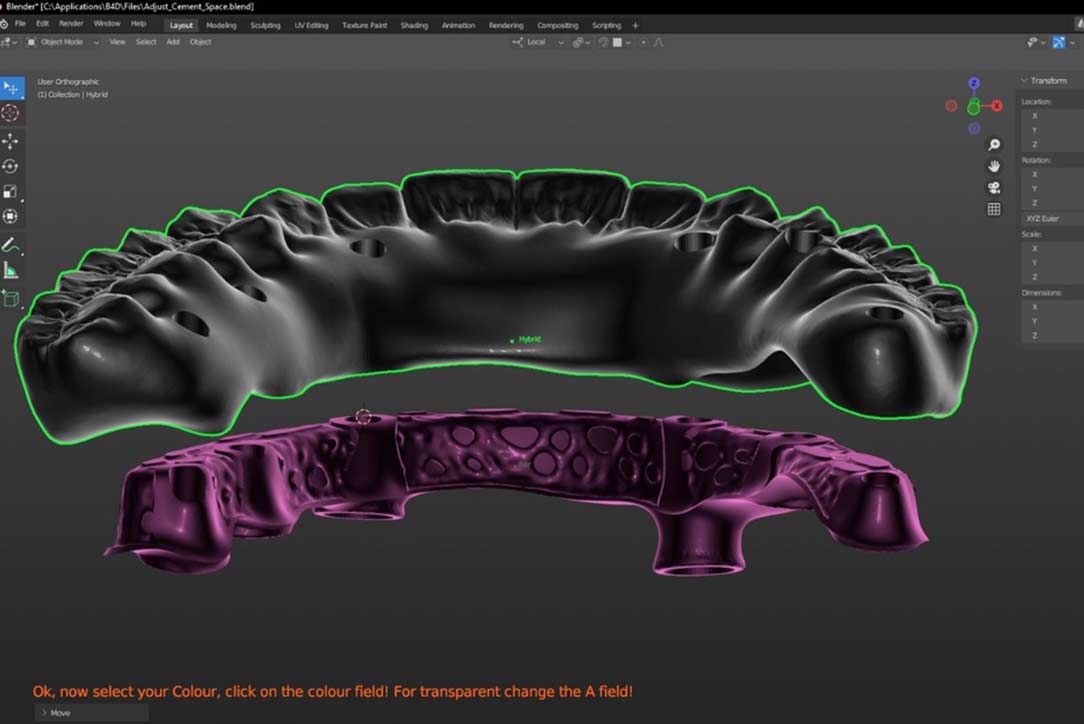Open the Render menu
The height and width of the screenshot is (724, 1084).
(x=71, y=23)
